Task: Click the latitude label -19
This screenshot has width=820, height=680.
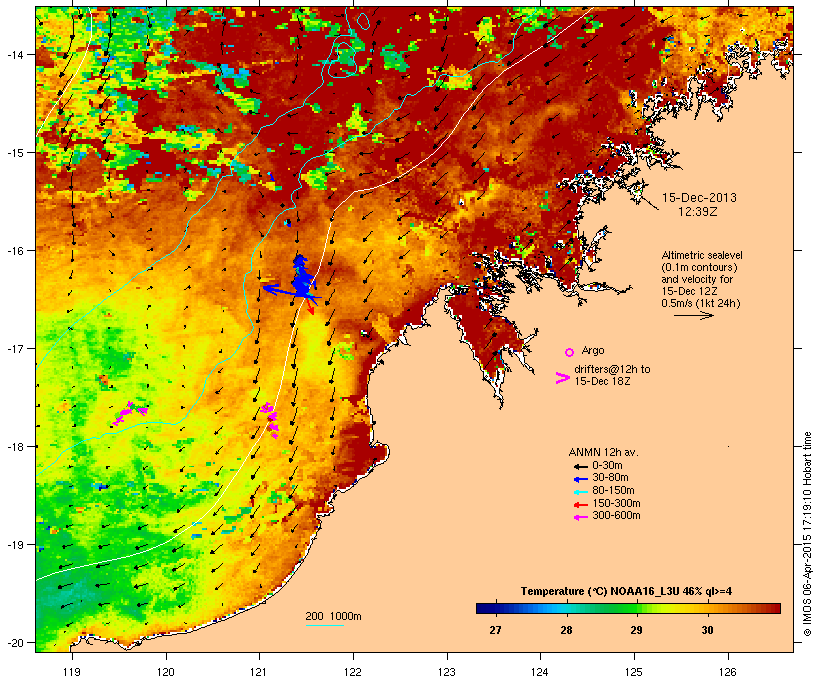Action: coord(14,545)
